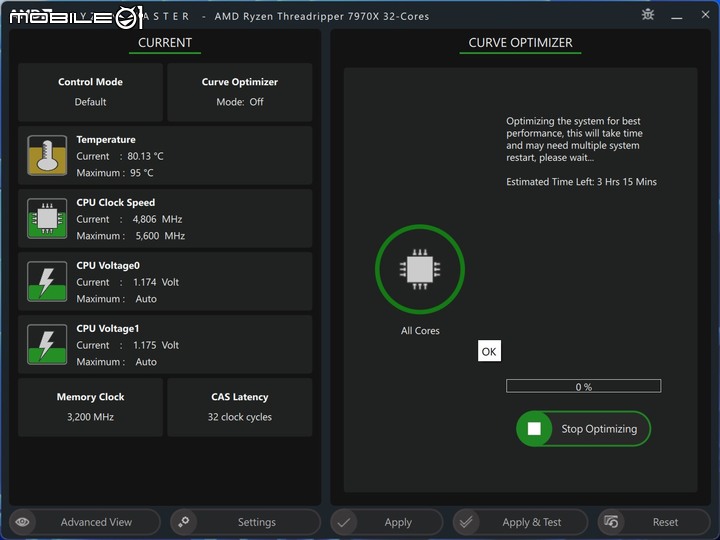Close the Ryzen Master window
The height and width of the screenshot is (540, 720).
(705, 15)
